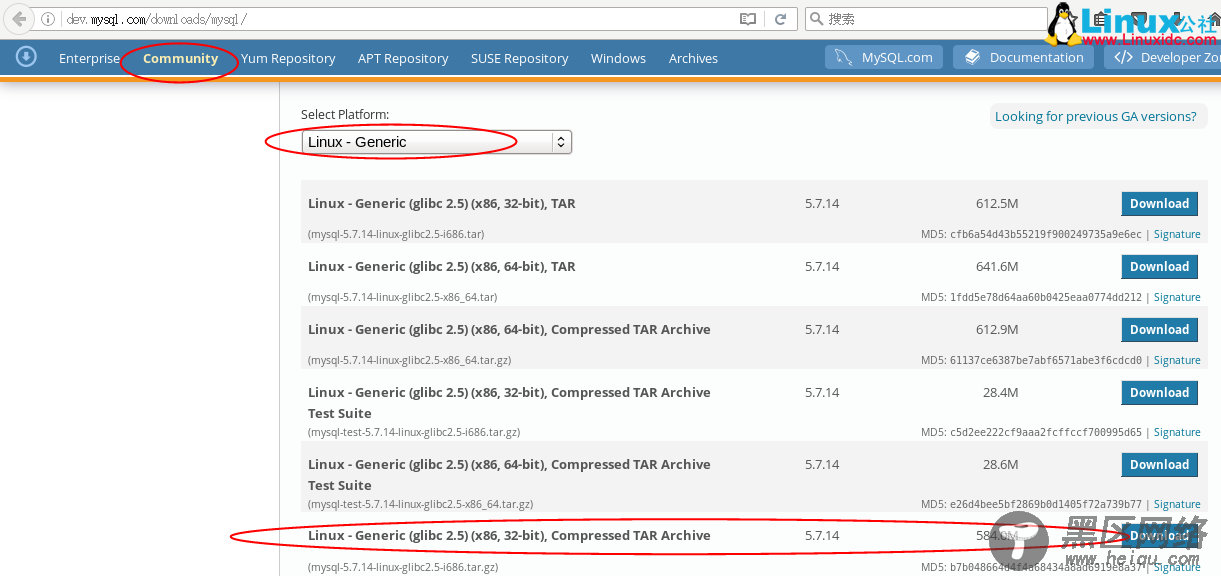
Task: Switch to the Community tab
Action: (x=180, y=58)
